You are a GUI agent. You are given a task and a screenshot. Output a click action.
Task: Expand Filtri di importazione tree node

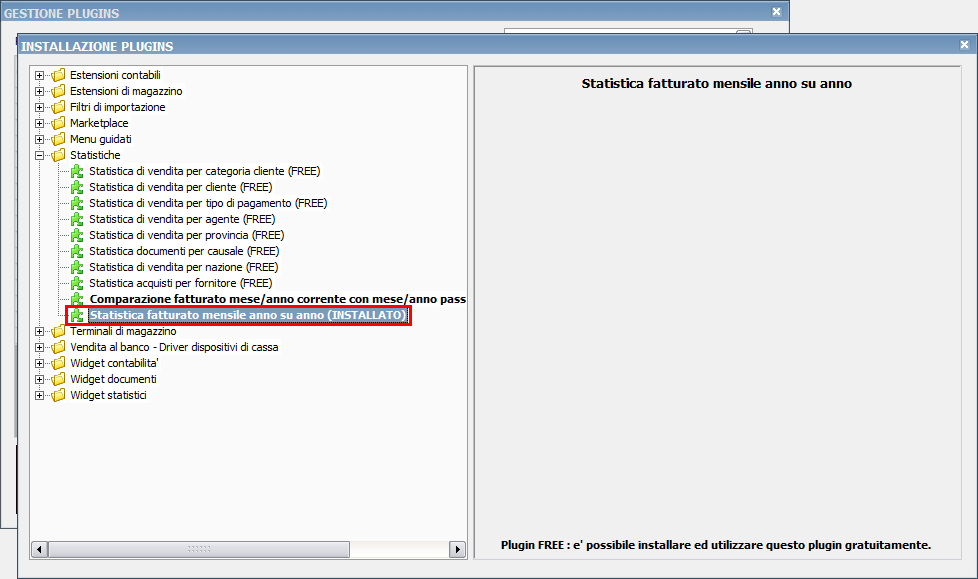coord(39,107)
